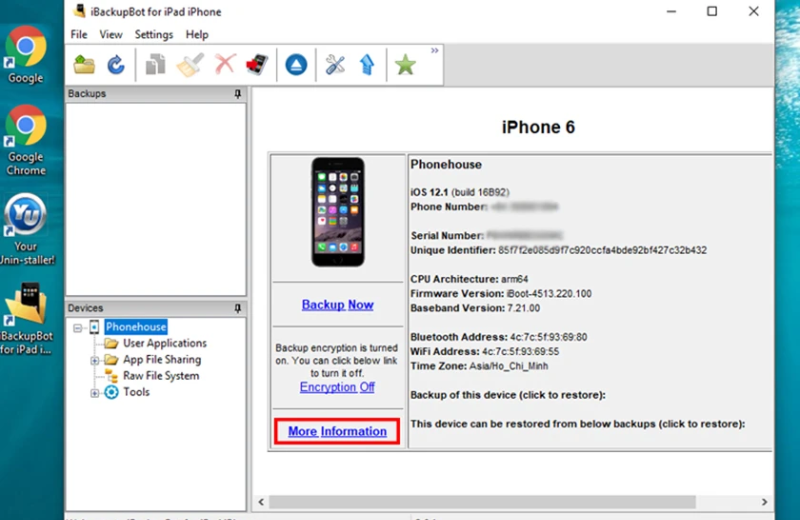Image resolution: width=800 pixels, height=520 pixels.
Task: Open the View menu
Action: coord(111,35)
